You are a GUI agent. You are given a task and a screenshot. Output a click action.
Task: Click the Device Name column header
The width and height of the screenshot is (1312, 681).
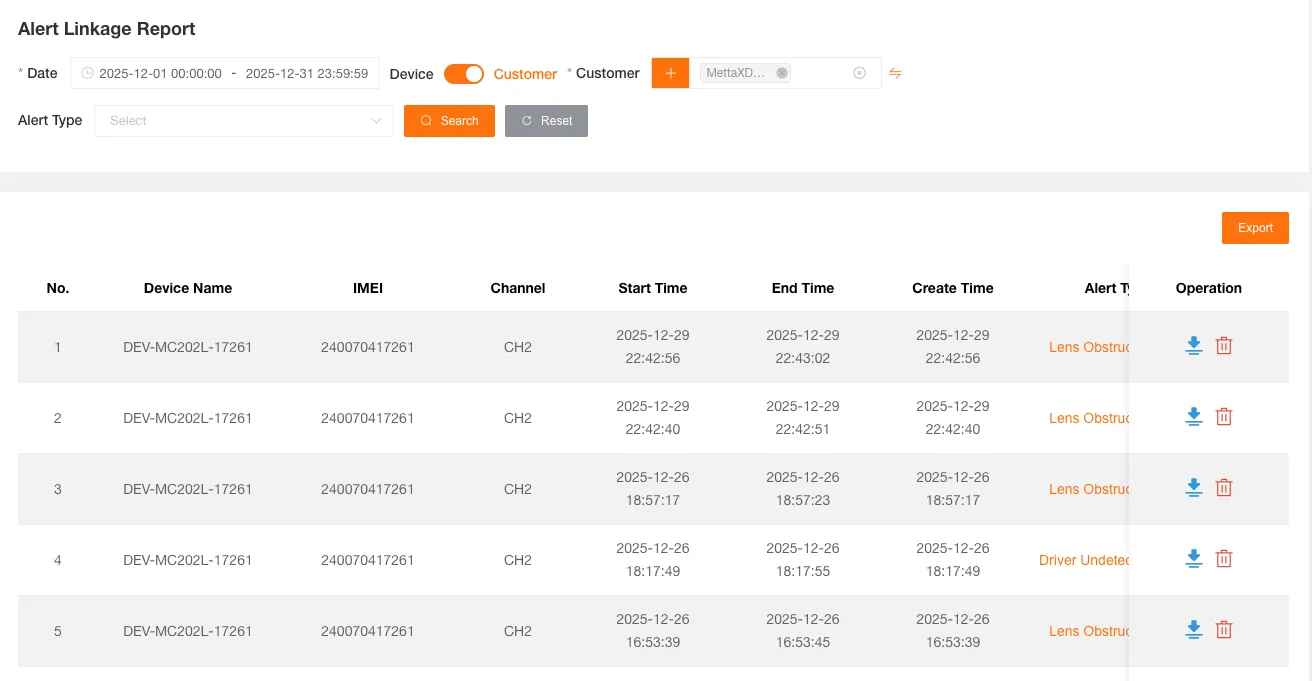(x=187, y=288)
